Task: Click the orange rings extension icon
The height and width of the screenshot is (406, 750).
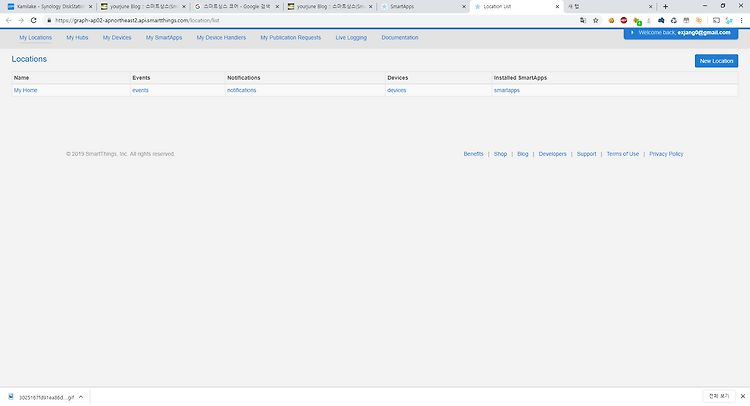Action: coord(699,21)
